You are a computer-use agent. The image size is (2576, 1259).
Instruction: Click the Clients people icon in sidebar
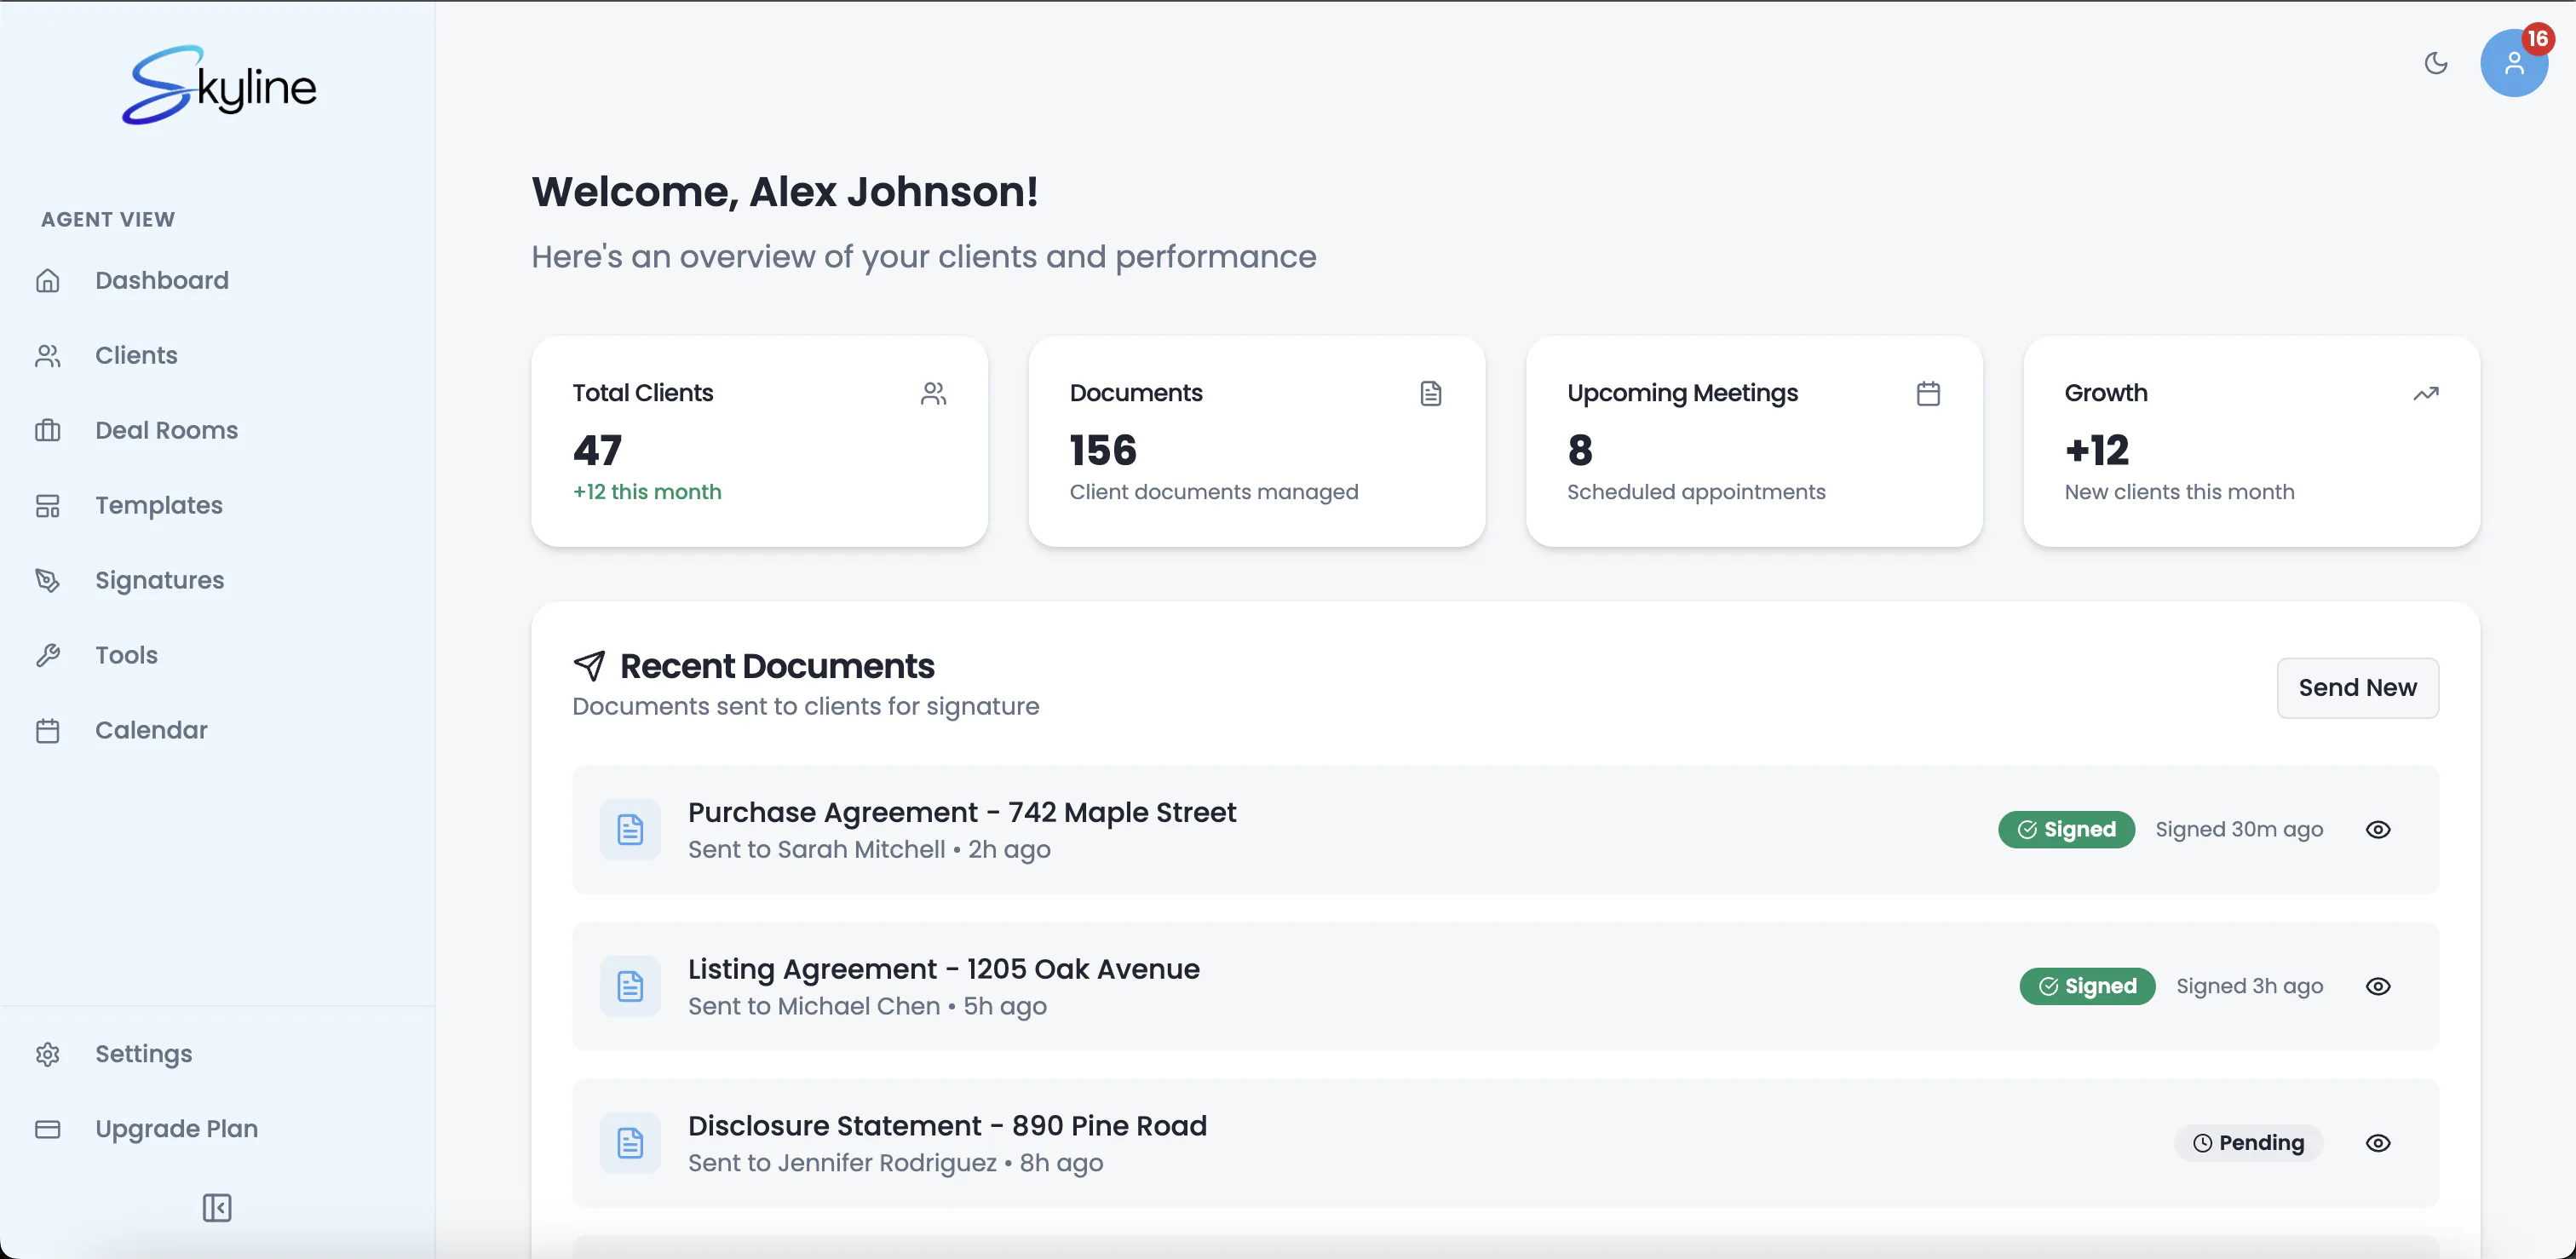[x=48, y=356]
